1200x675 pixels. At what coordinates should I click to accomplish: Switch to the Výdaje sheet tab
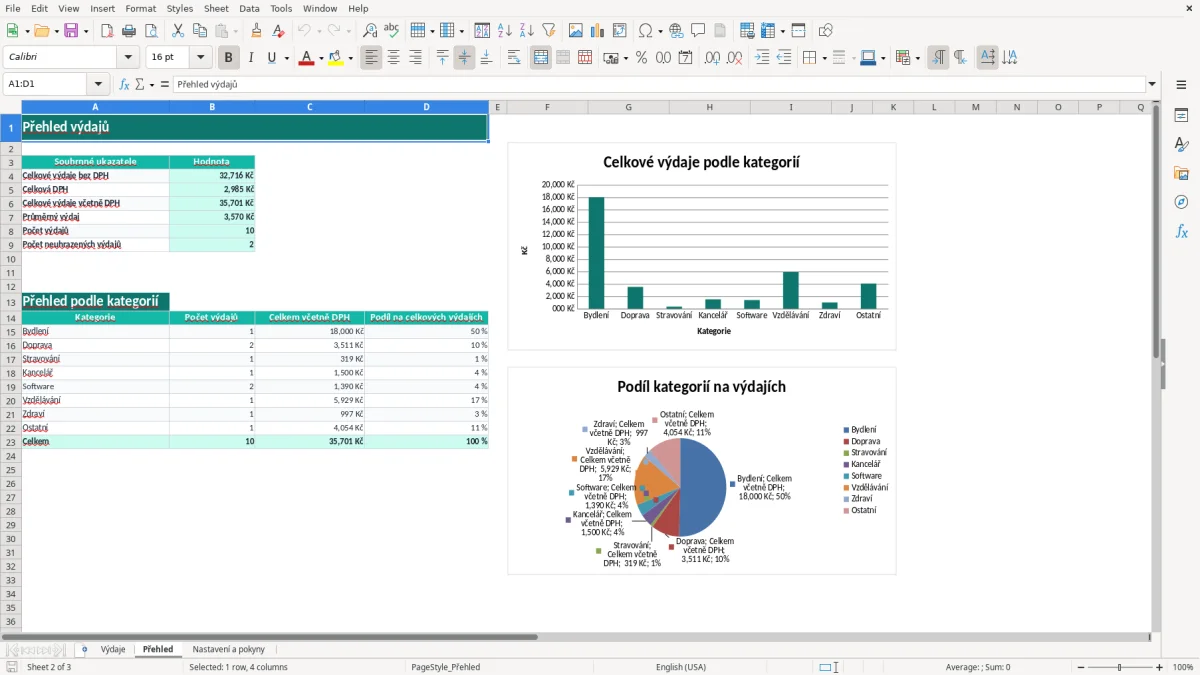coord(113,649)
